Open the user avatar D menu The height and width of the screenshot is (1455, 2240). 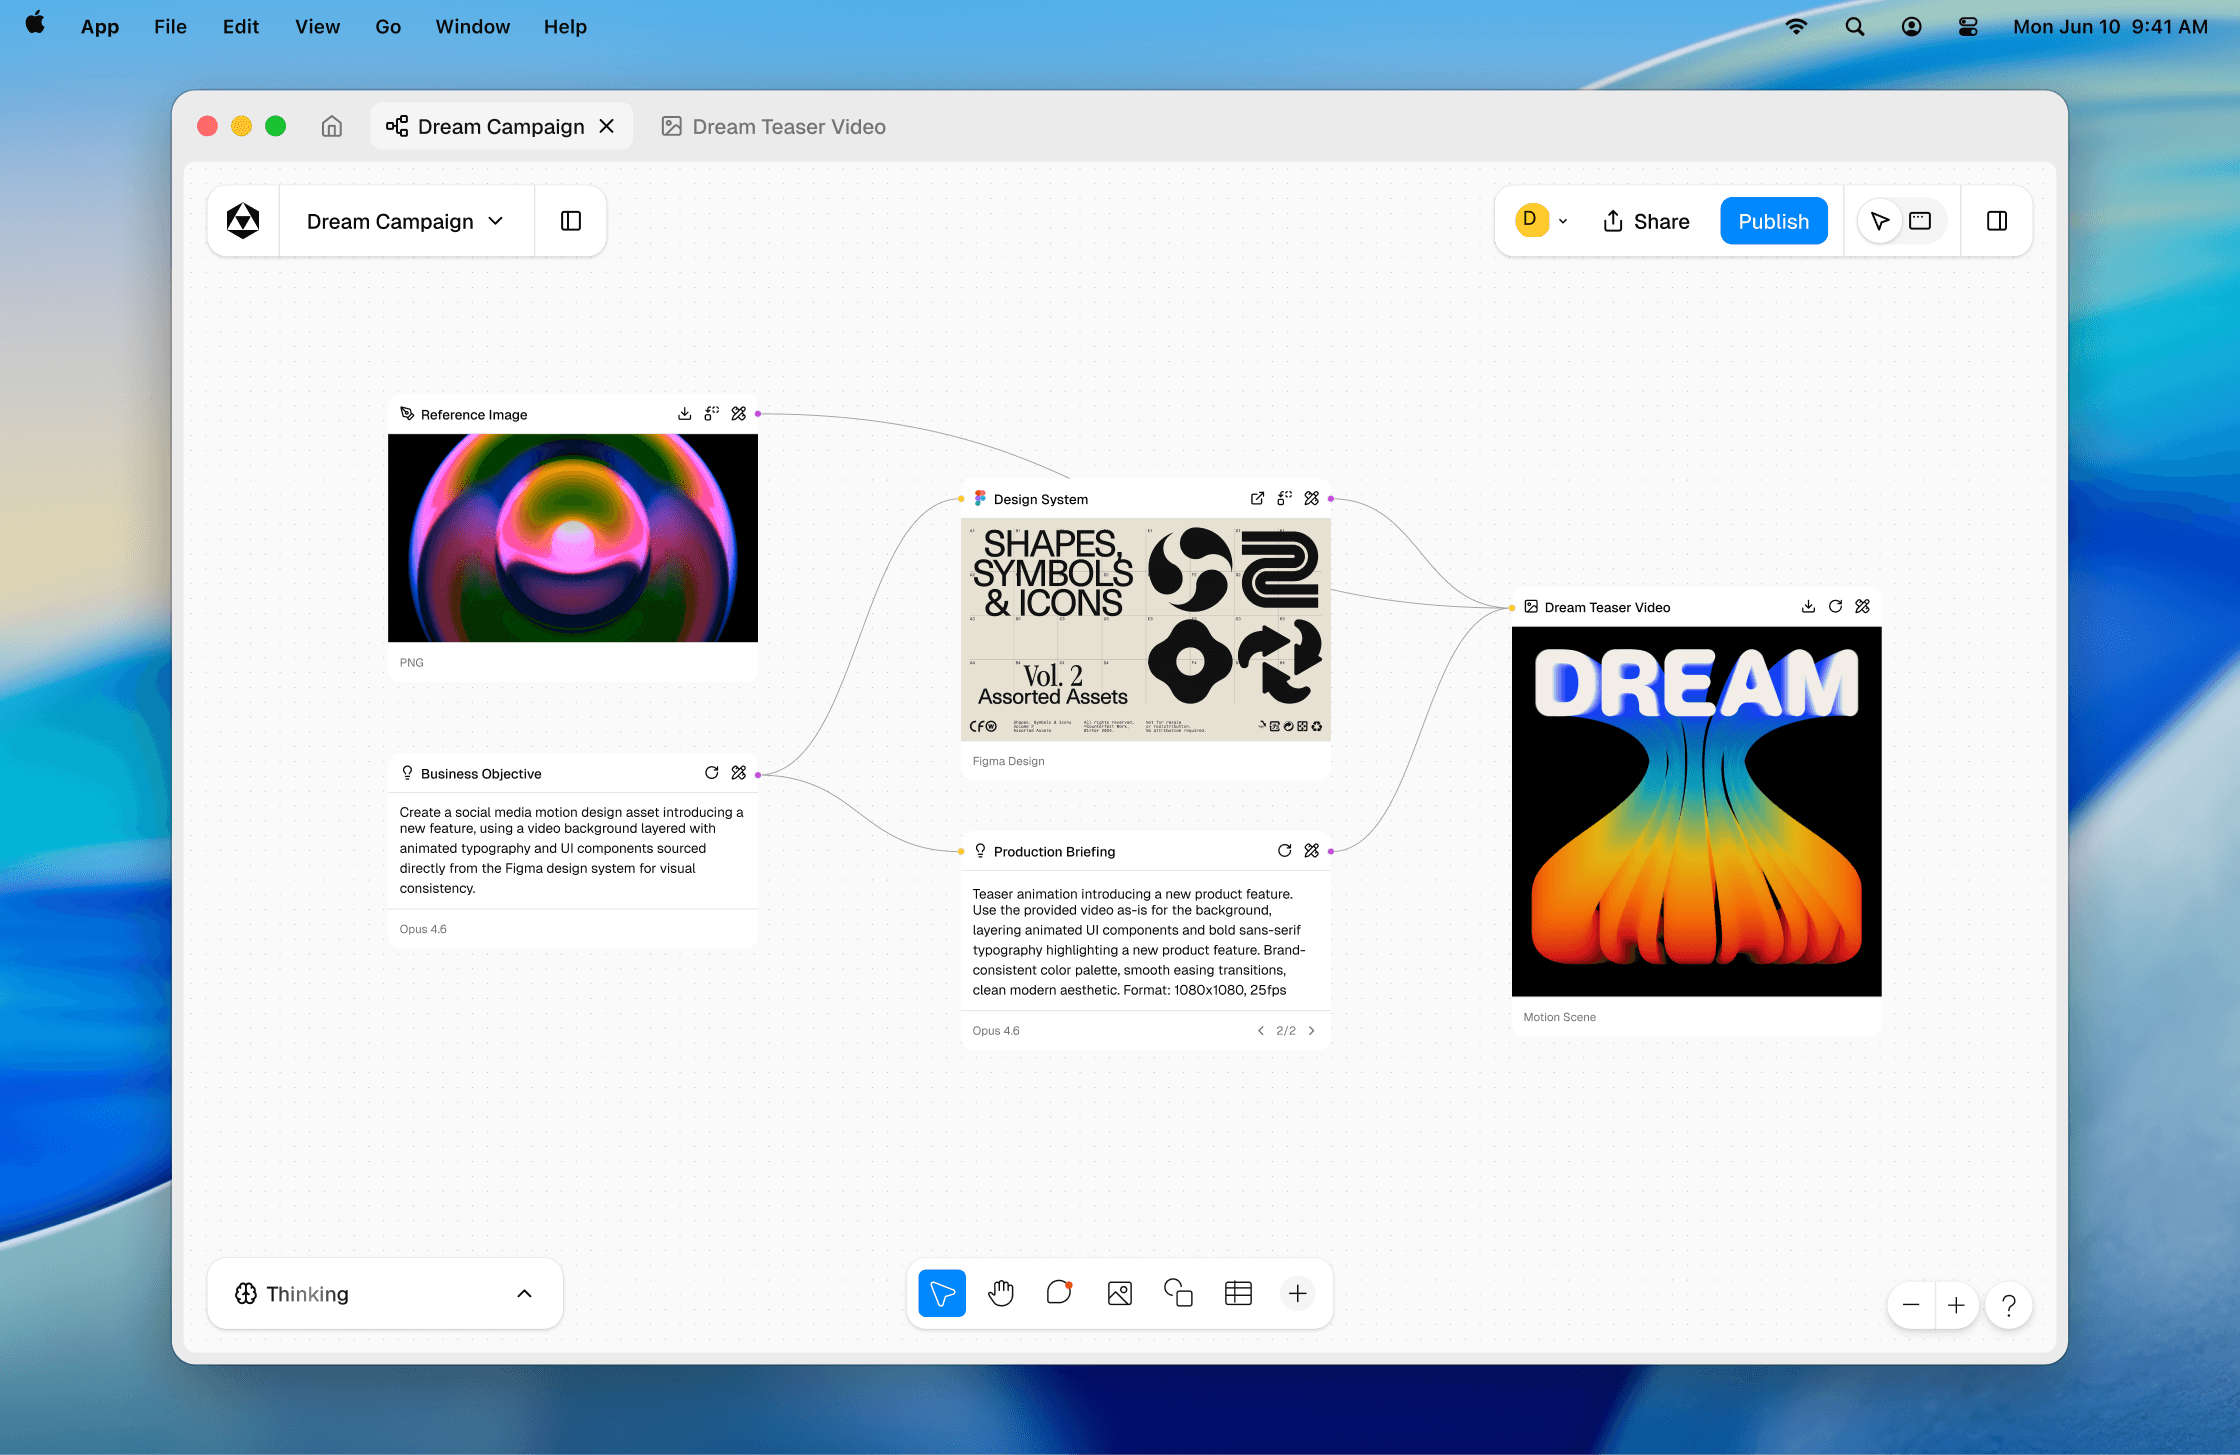click(1541, 221)
